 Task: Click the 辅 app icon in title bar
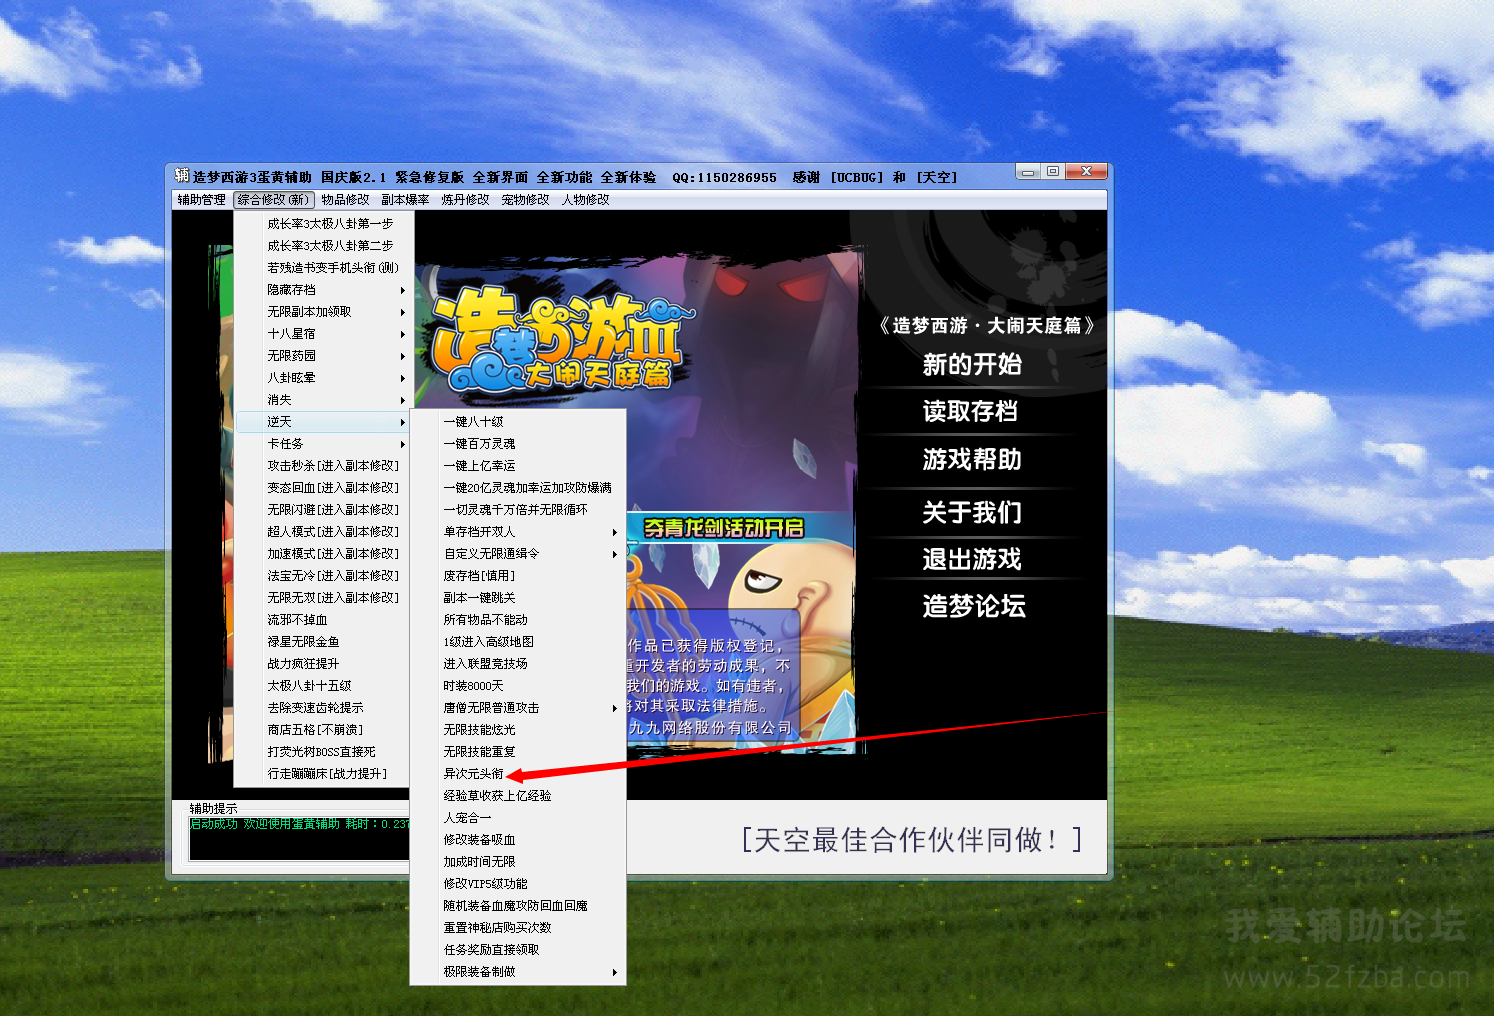click(182, 176)
